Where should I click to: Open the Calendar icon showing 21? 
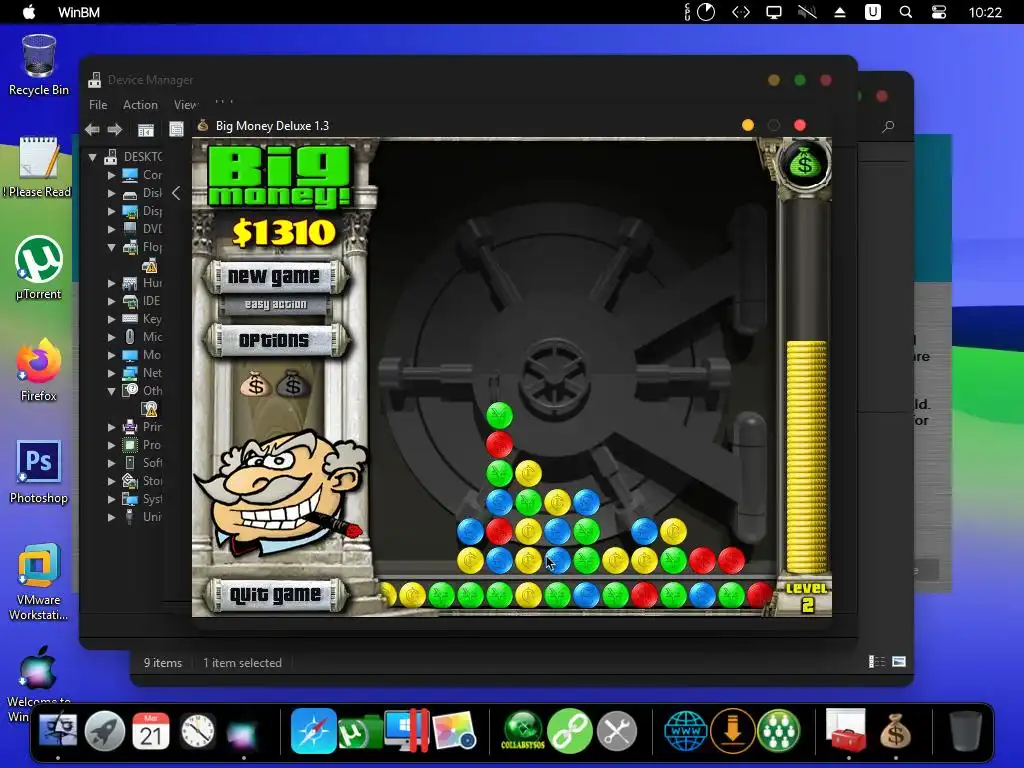pos(151,731)
